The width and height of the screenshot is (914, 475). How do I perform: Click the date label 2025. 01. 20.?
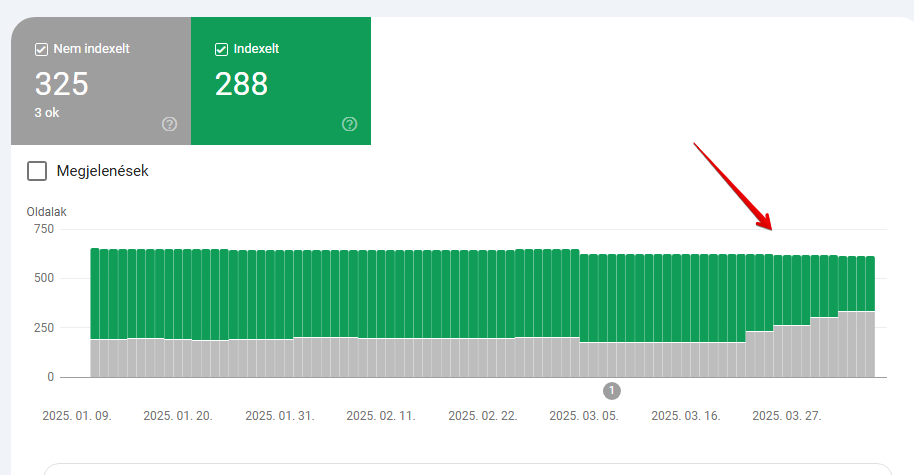178,416
